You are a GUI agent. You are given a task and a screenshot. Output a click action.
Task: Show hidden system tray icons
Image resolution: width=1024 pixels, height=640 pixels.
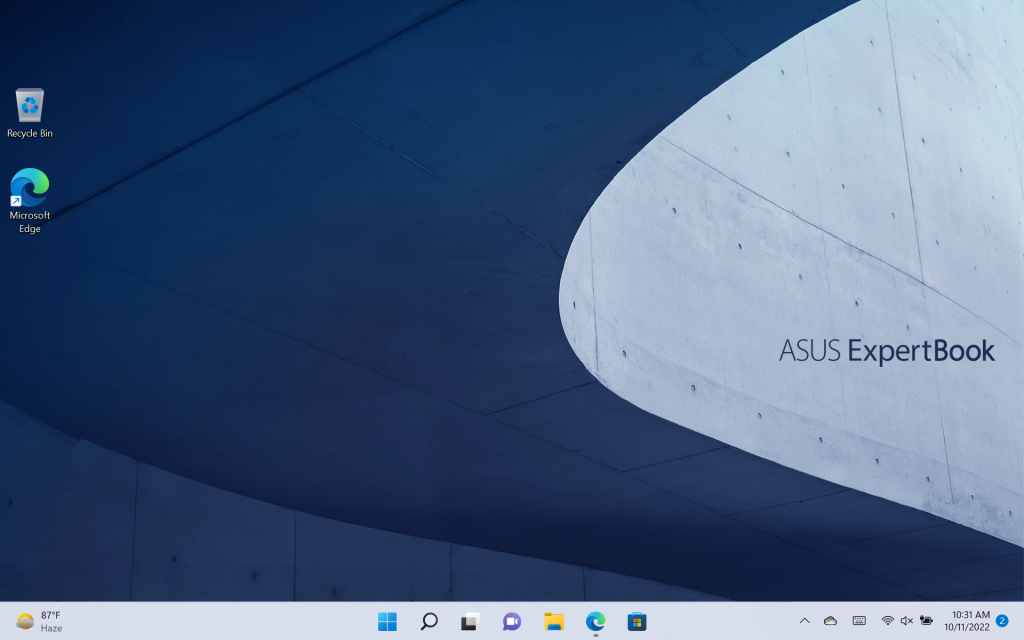click(x=805, y=621)
